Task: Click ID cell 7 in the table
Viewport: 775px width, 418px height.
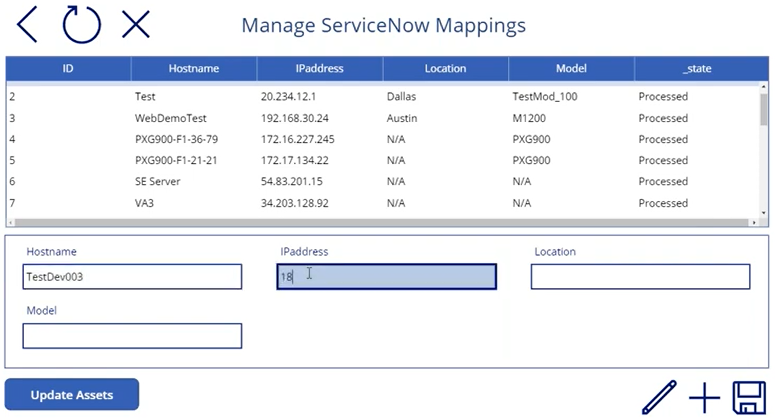Action: pyautogui.click(x=12, y=203)
